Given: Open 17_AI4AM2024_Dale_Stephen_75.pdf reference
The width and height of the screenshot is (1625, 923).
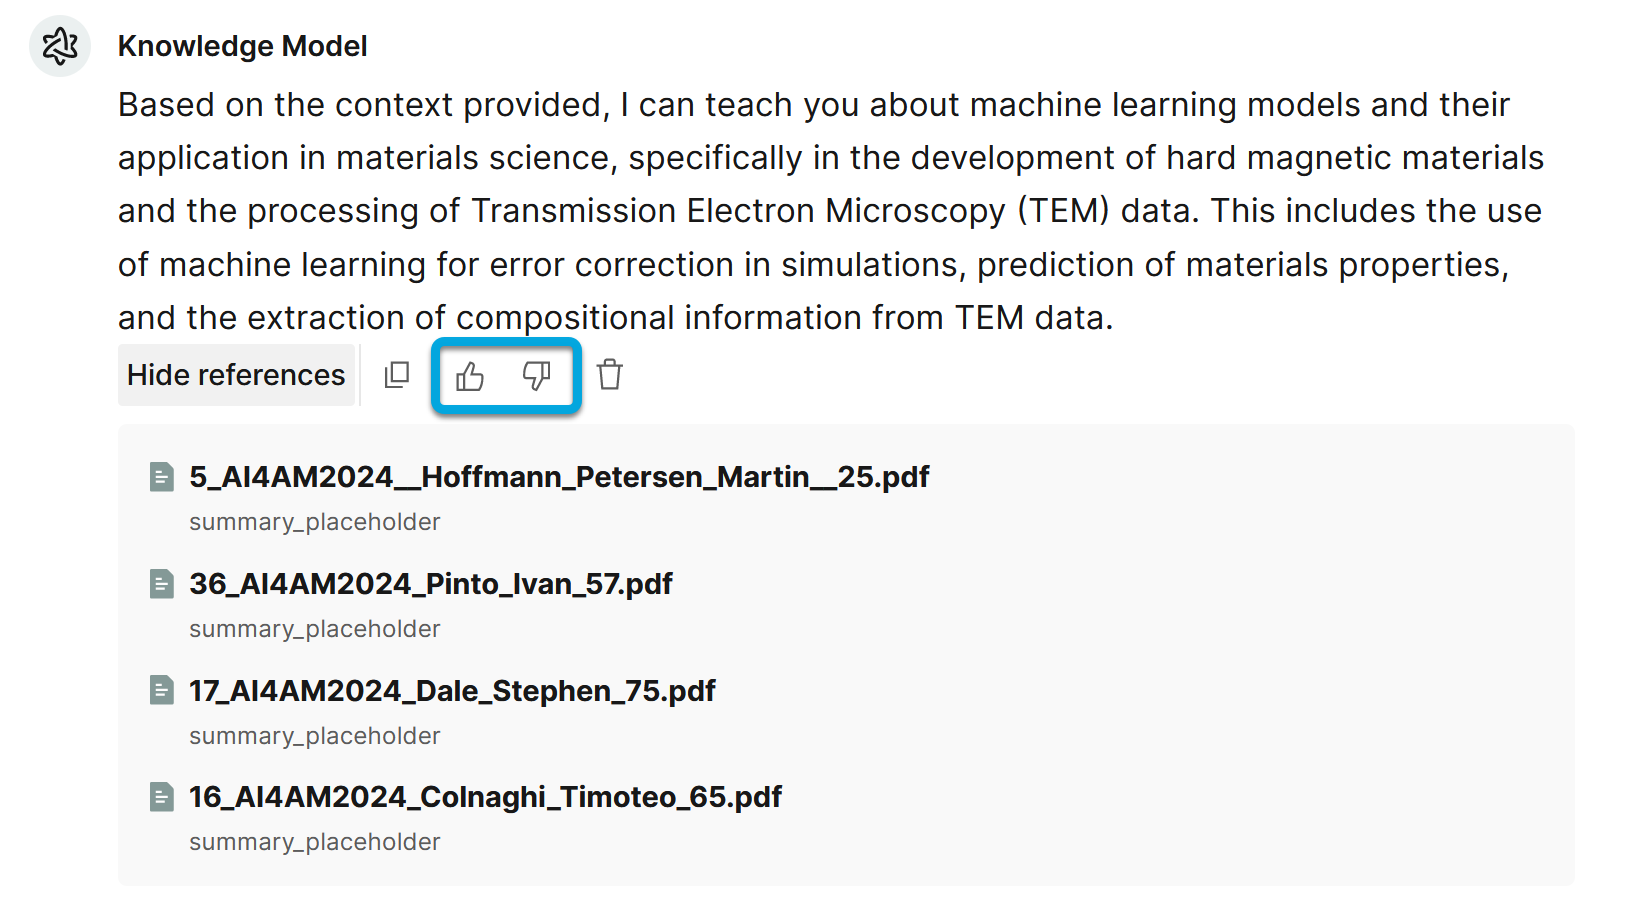Looking at the screenshot, I should 452,691.
